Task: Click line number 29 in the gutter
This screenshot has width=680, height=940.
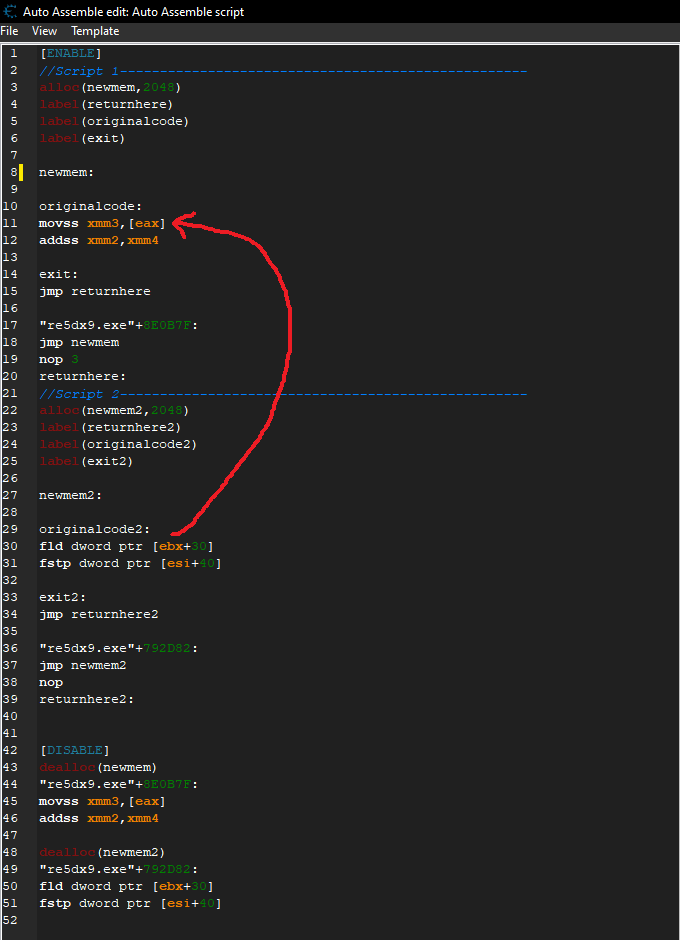Action: (x=14, y=529)
